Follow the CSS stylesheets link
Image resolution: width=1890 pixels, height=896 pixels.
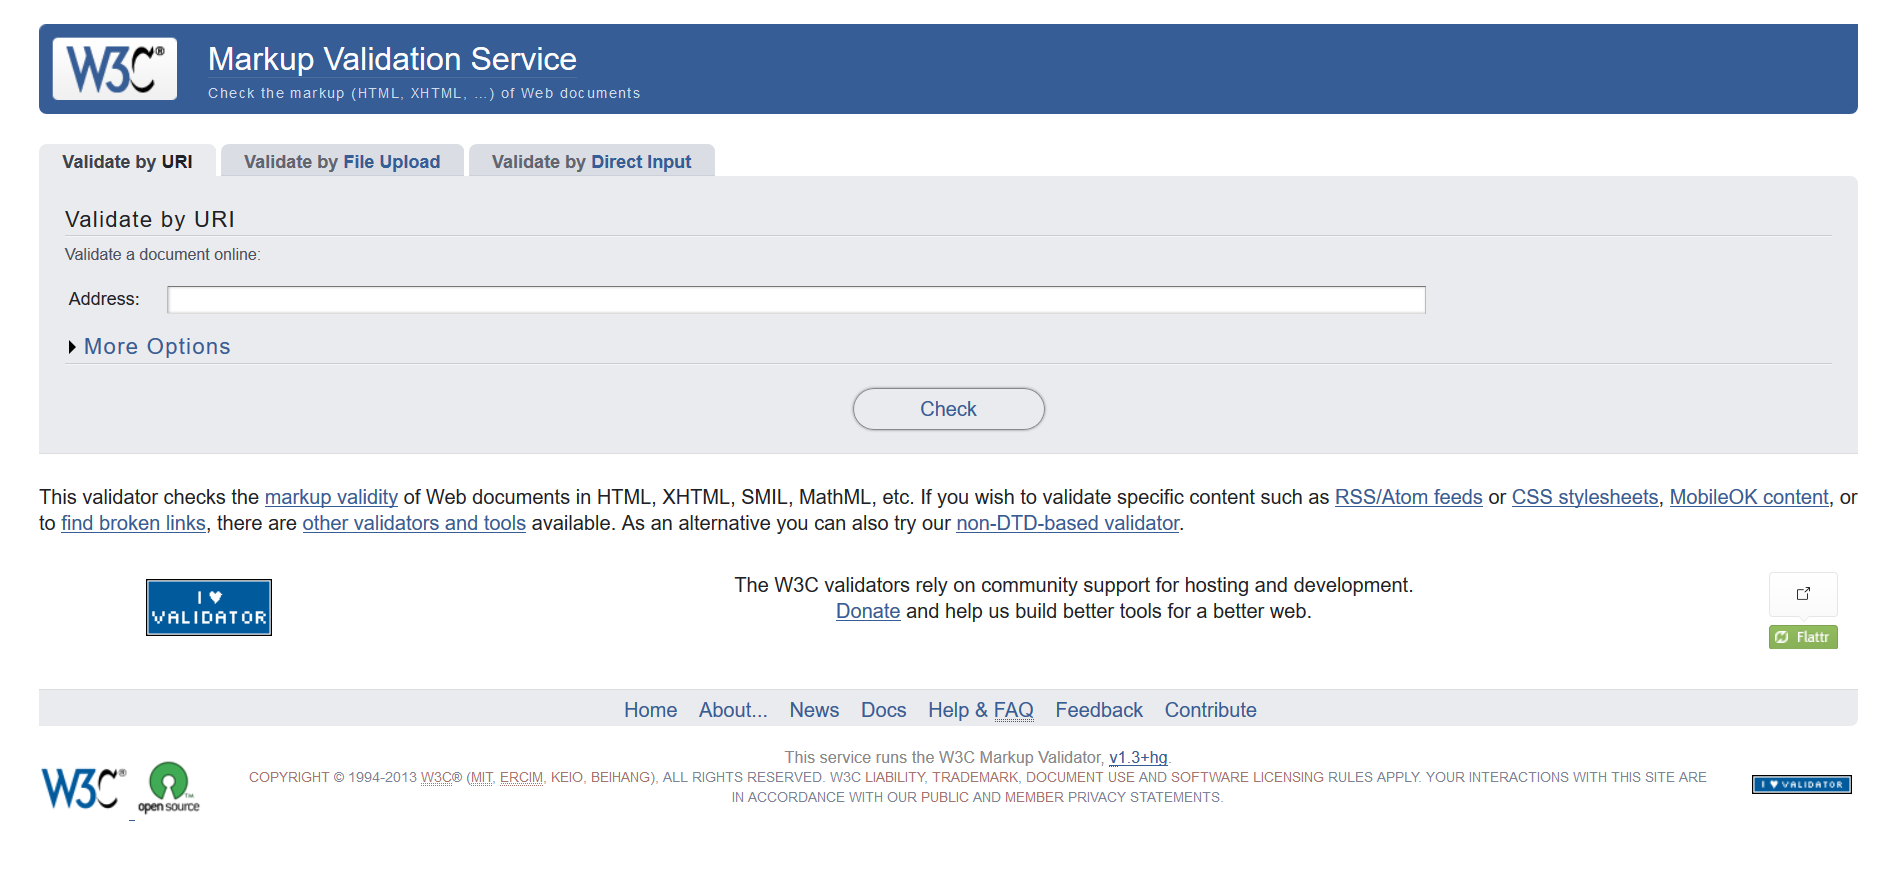coord(1584,497)
